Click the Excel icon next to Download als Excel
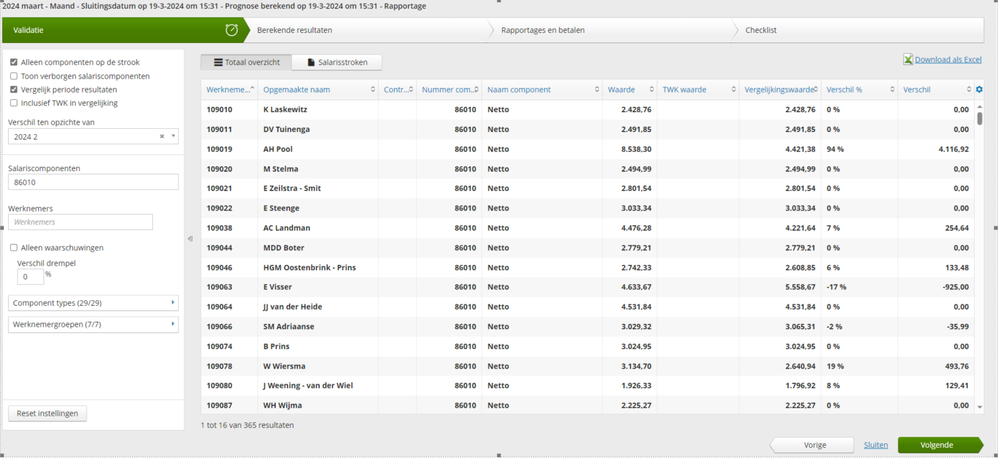 908,59
